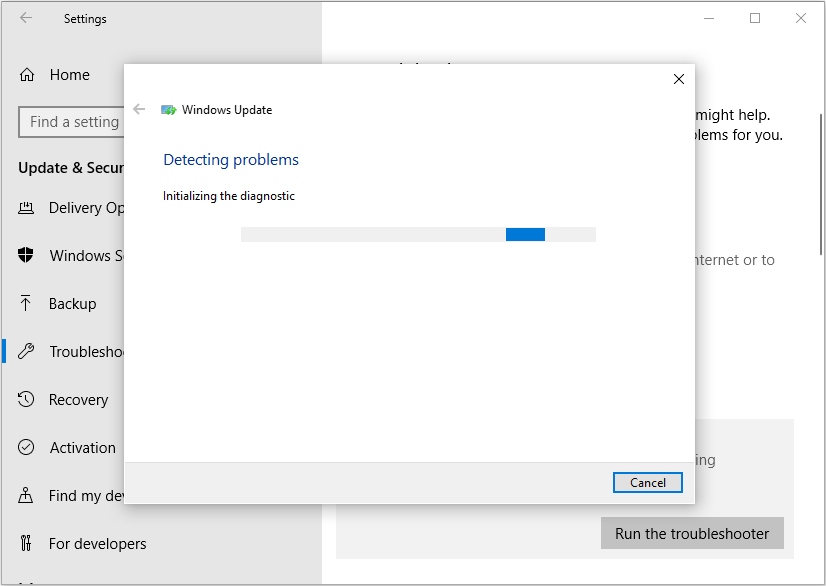Click the Windows Update icon in dialog header
Image resolution: width=826 pixels, height=586 pixels.
pyautogui.click(x=169, y=110)
